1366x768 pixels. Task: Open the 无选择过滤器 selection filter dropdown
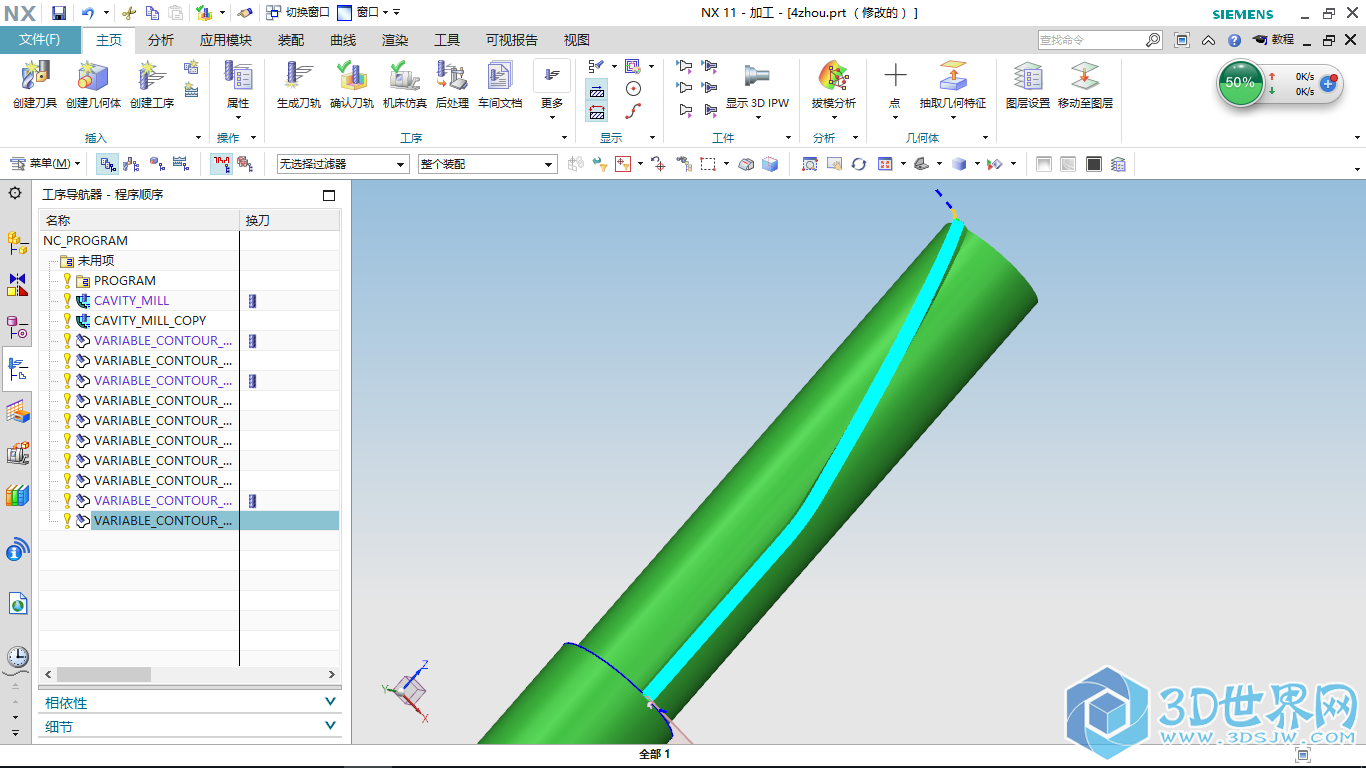[x=343, y=164]
